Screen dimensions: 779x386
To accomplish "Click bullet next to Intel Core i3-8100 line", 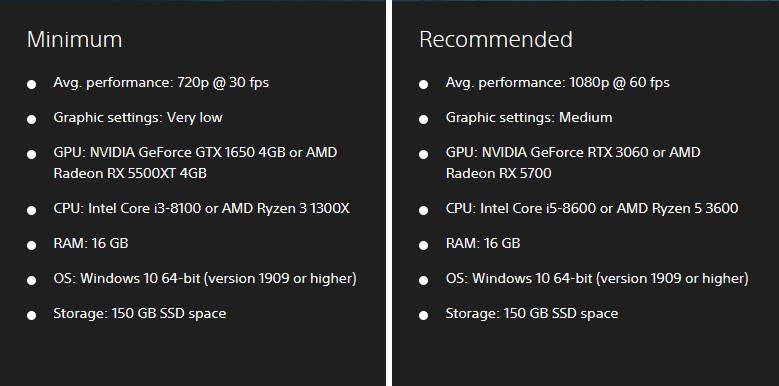I will pyautogui.click(x=31, y=210).
